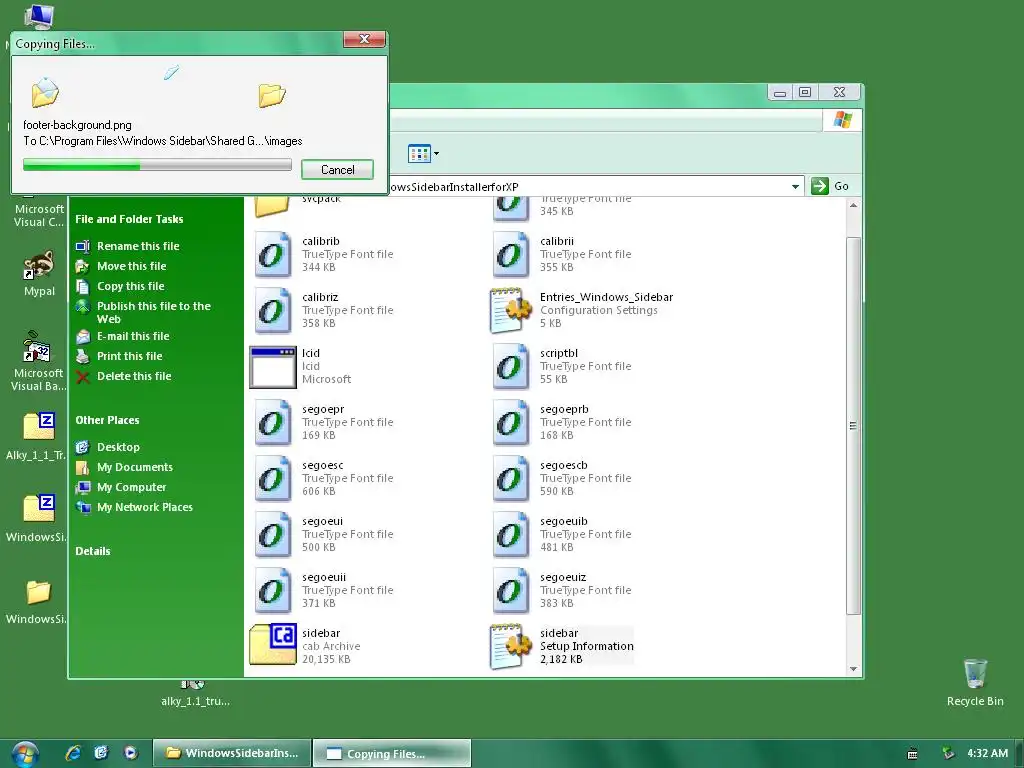Select Entries_Windows_Sidebar configuration settings icon
Screen dimensions: 1024x768
pyautogui.click(x=511, y=311)
